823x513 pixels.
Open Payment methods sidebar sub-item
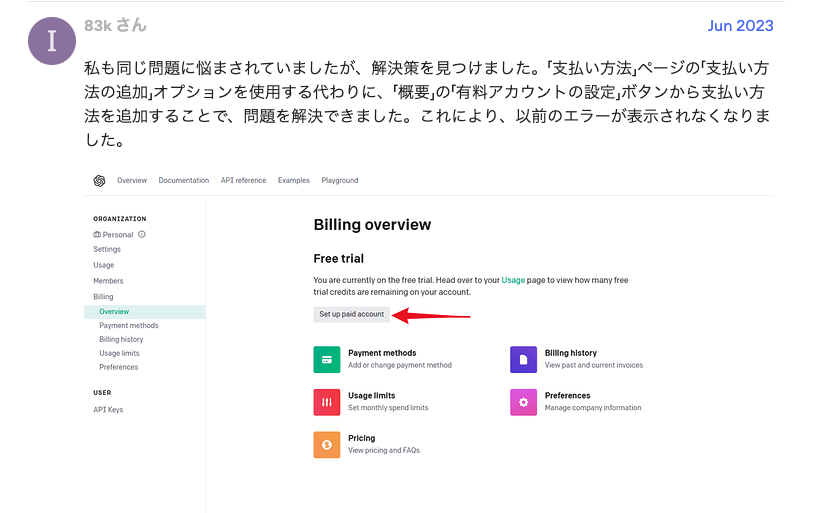129,326
